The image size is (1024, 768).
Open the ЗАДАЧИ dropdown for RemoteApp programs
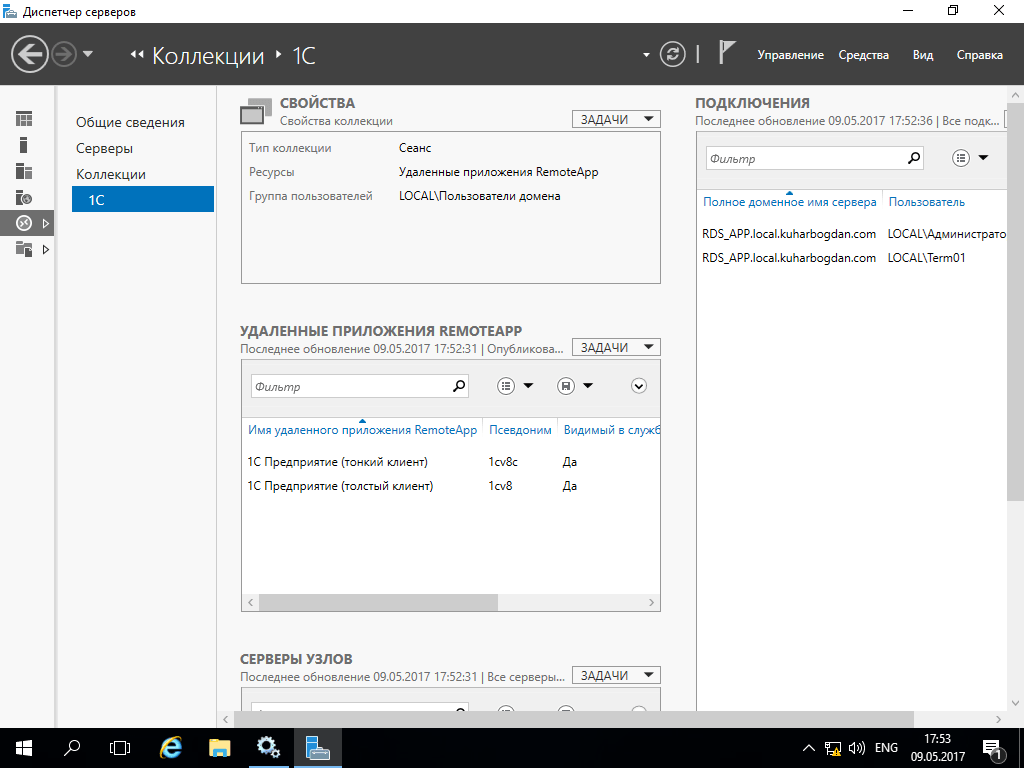pyautogui.click(x=616, y=347)
